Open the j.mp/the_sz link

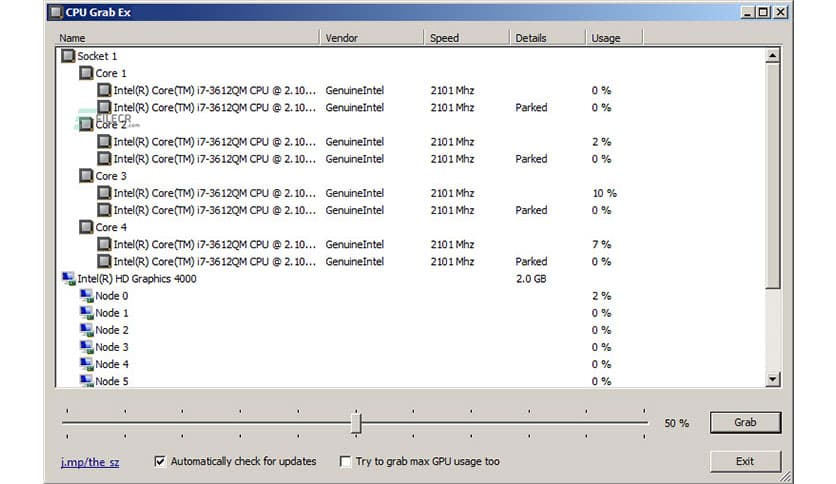90,462
